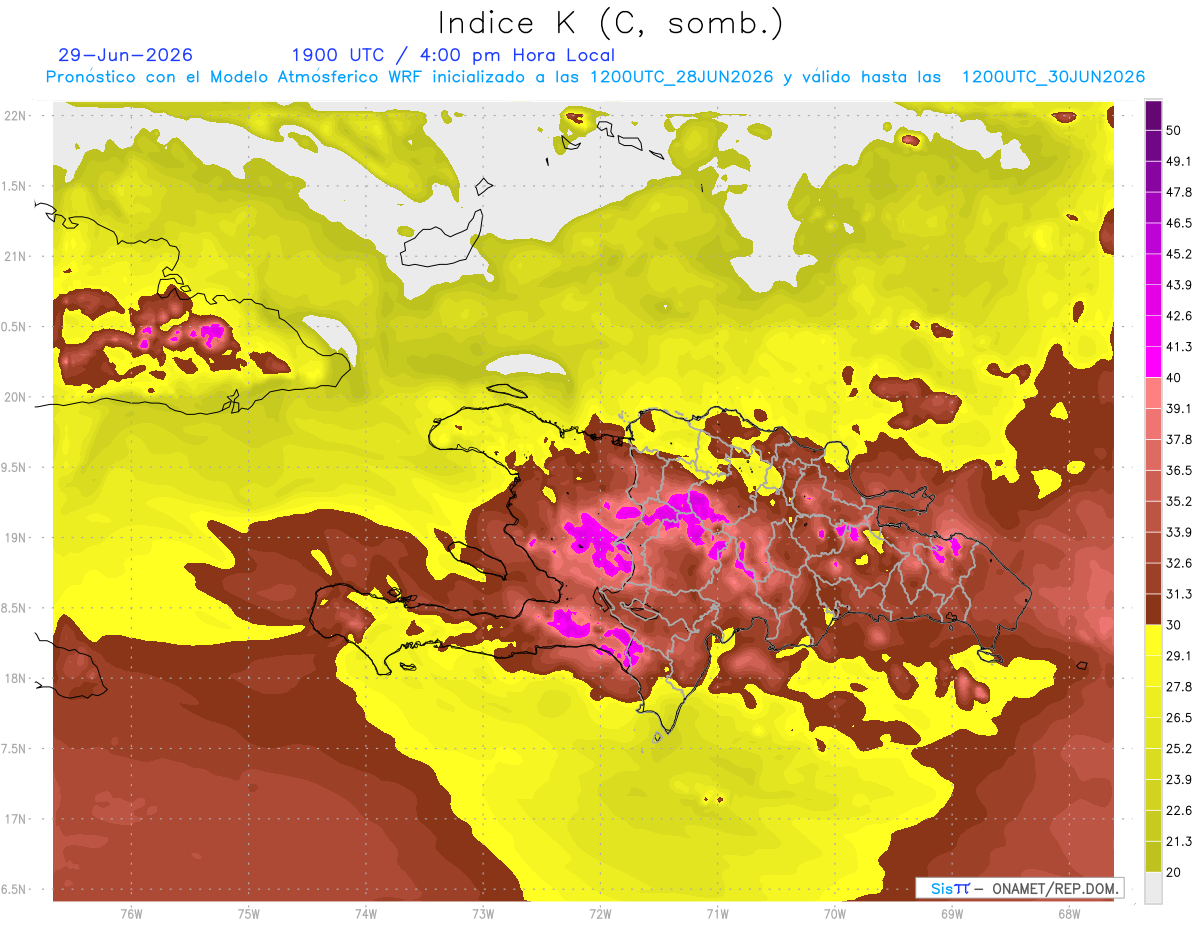Image resolution: width=1200 pixels, height=927 pixels.
Task: Click the '72W' longitude label
Action: [600, 913]
